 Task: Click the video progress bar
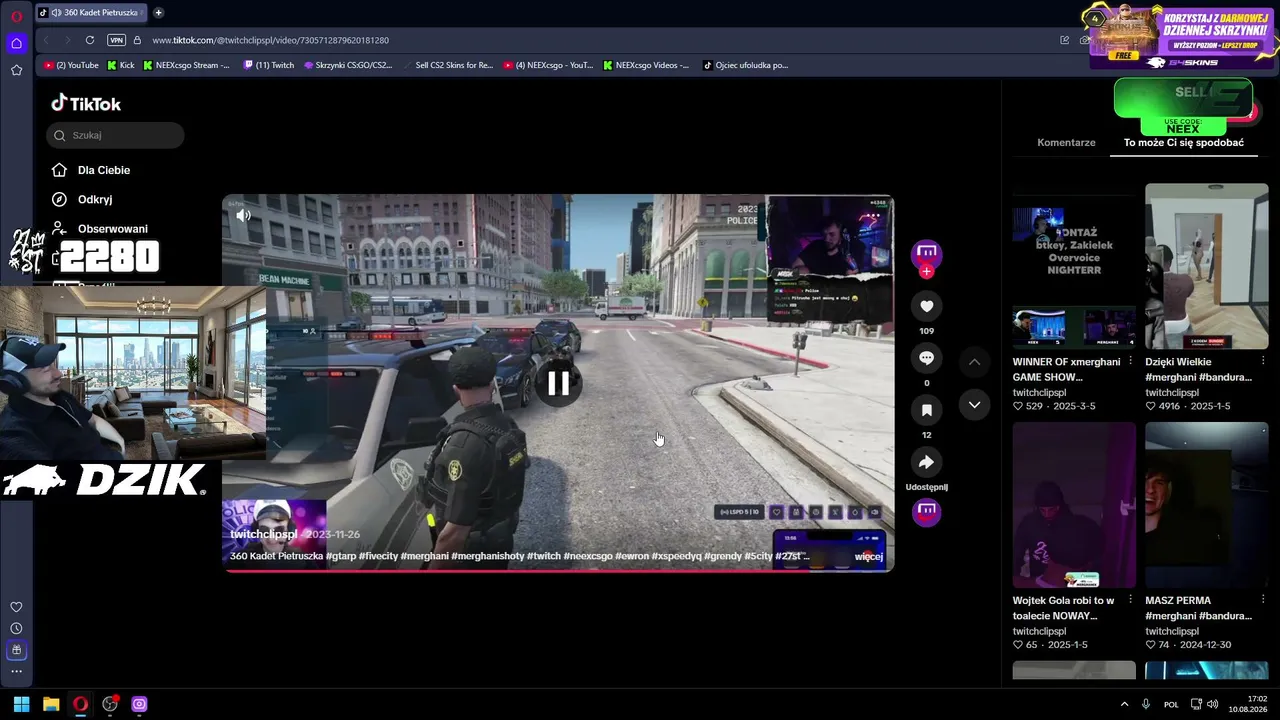pyautogui.click(x=558, y=570)
